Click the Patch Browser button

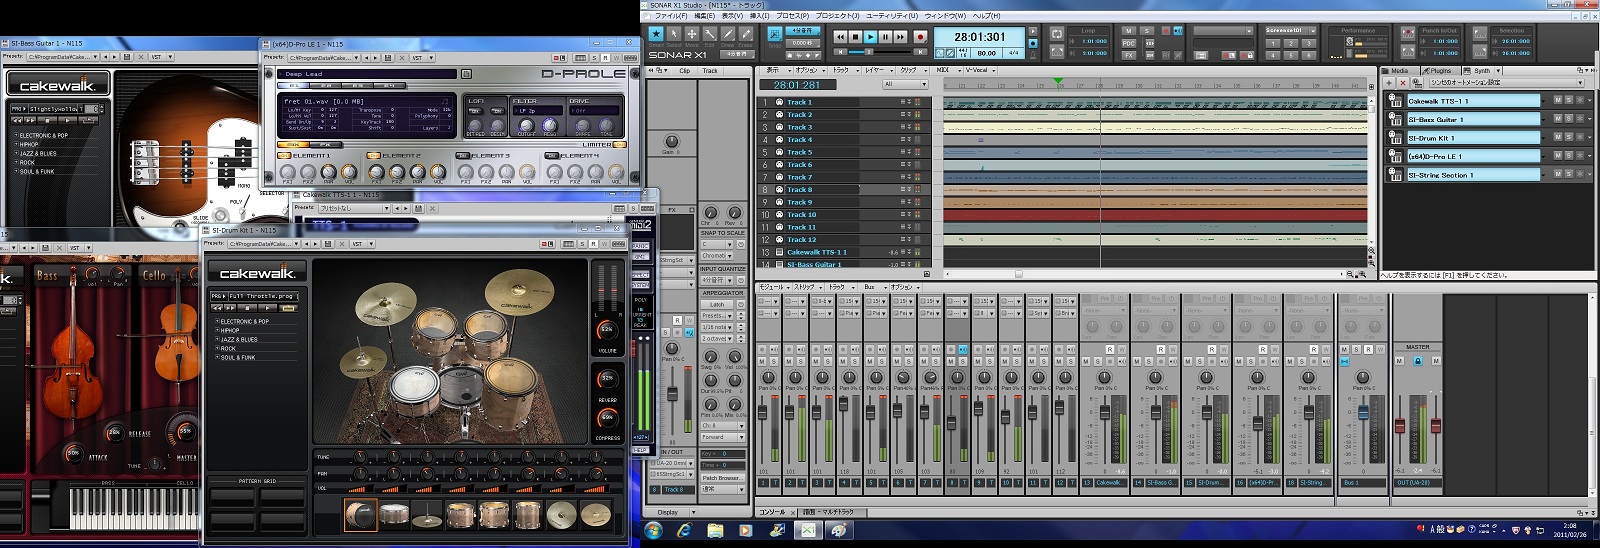722,478
